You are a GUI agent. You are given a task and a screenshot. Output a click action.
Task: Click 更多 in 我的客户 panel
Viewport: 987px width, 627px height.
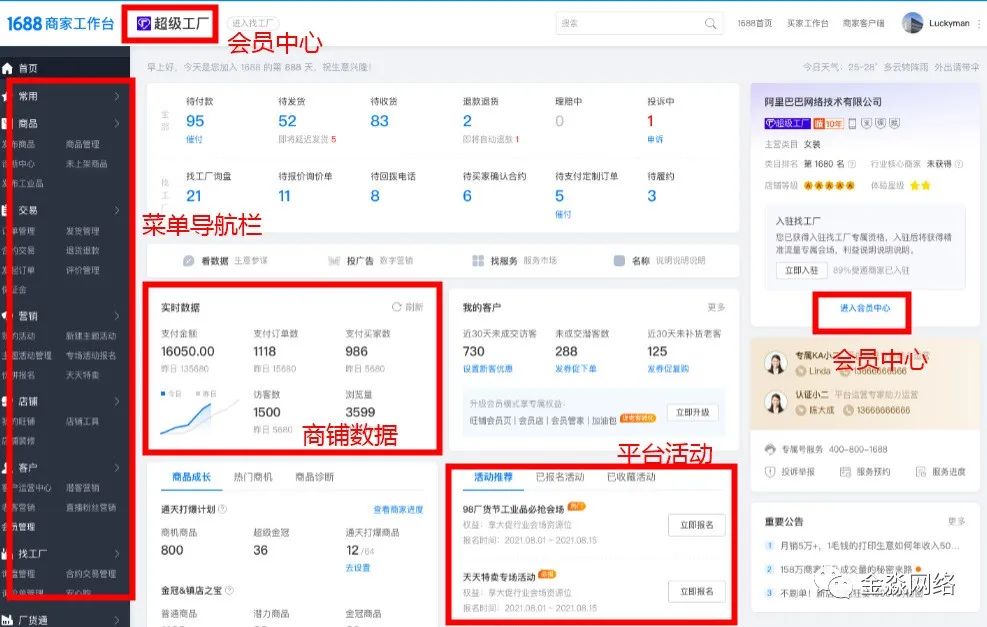[x=716, y=307]
